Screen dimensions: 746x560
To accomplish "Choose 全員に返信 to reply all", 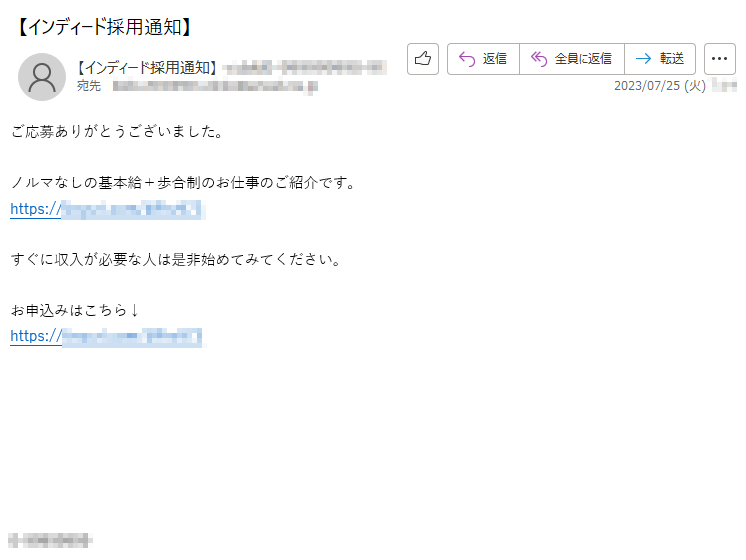I will click(x=572, y=59).
